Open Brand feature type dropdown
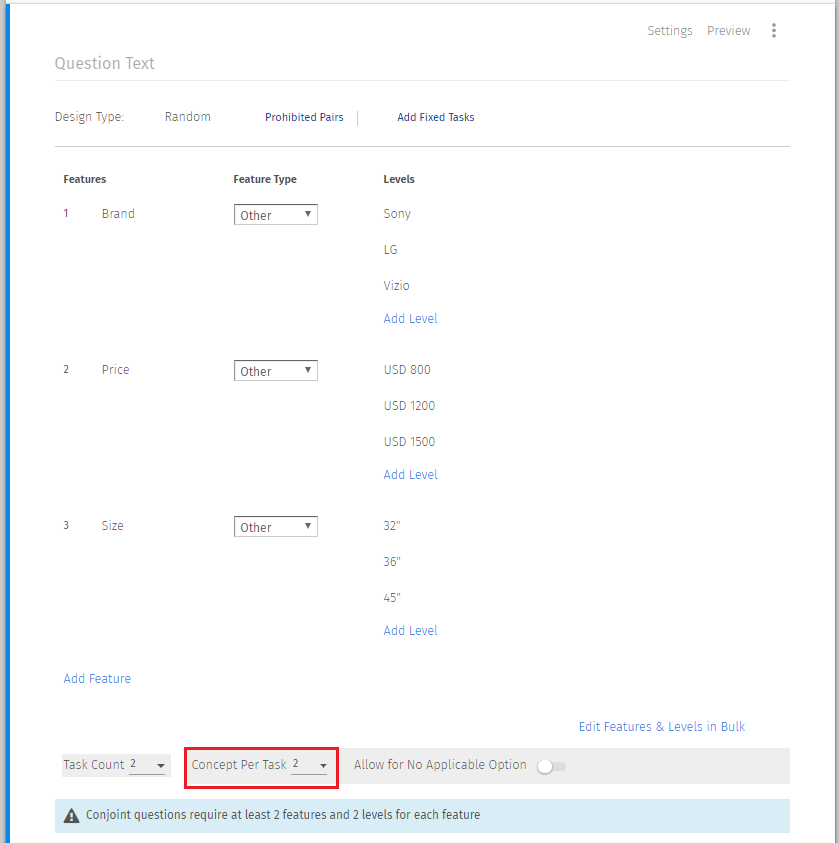839x843 pixels. tap(275, 215)
